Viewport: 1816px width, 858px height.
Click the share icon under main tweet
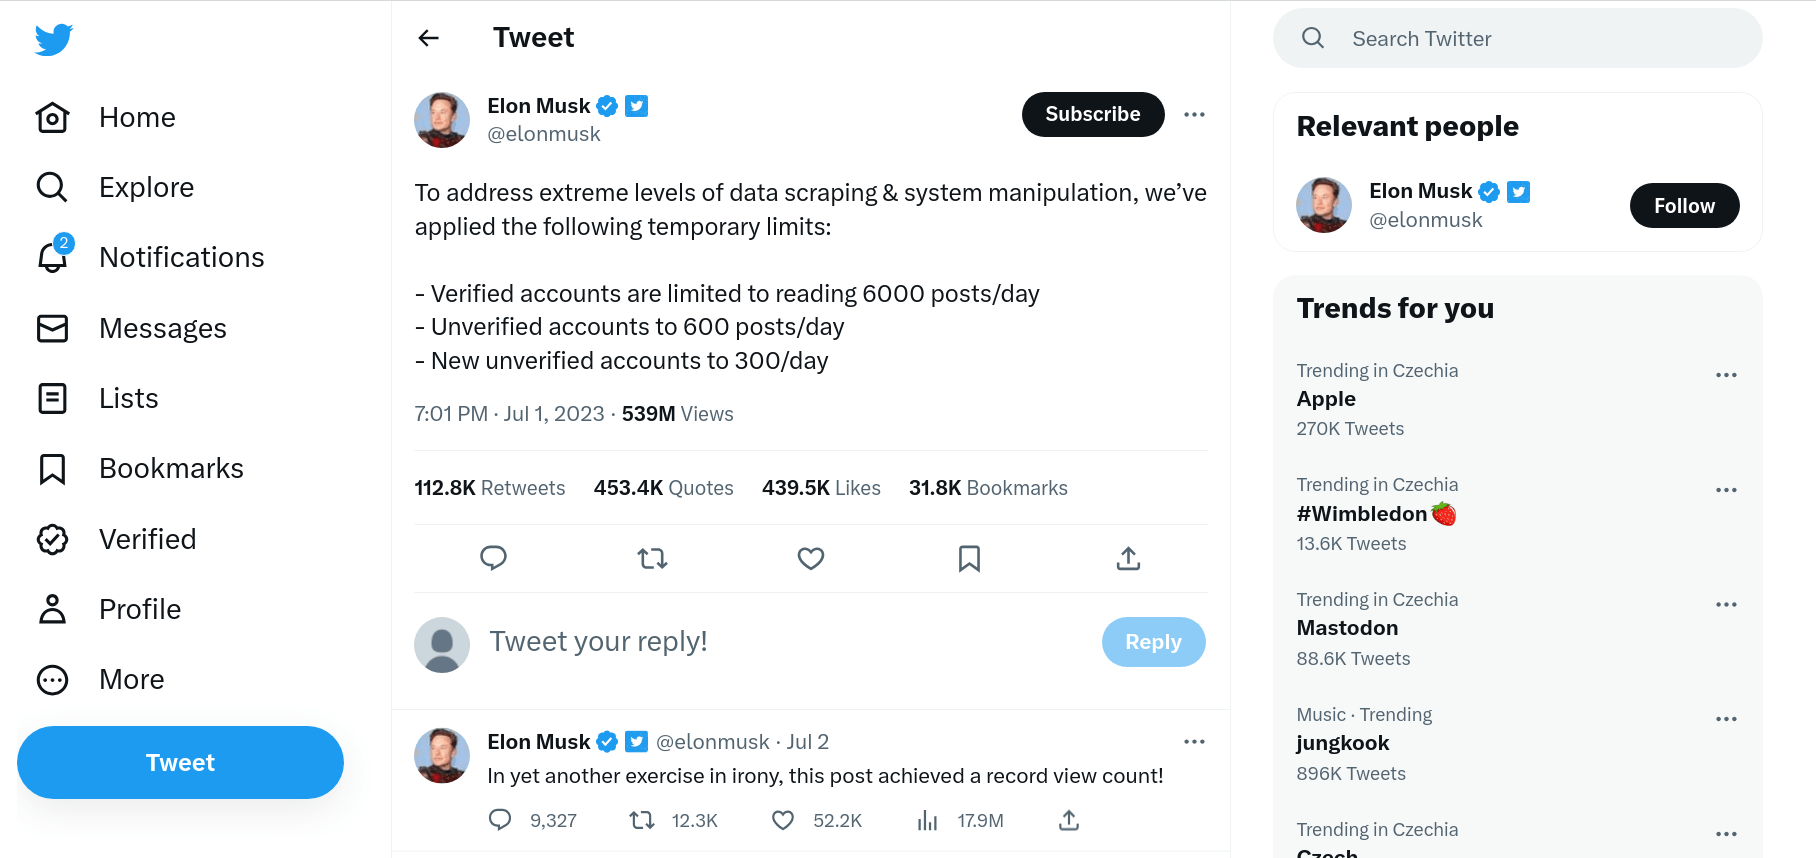(x=1128, y=558)
